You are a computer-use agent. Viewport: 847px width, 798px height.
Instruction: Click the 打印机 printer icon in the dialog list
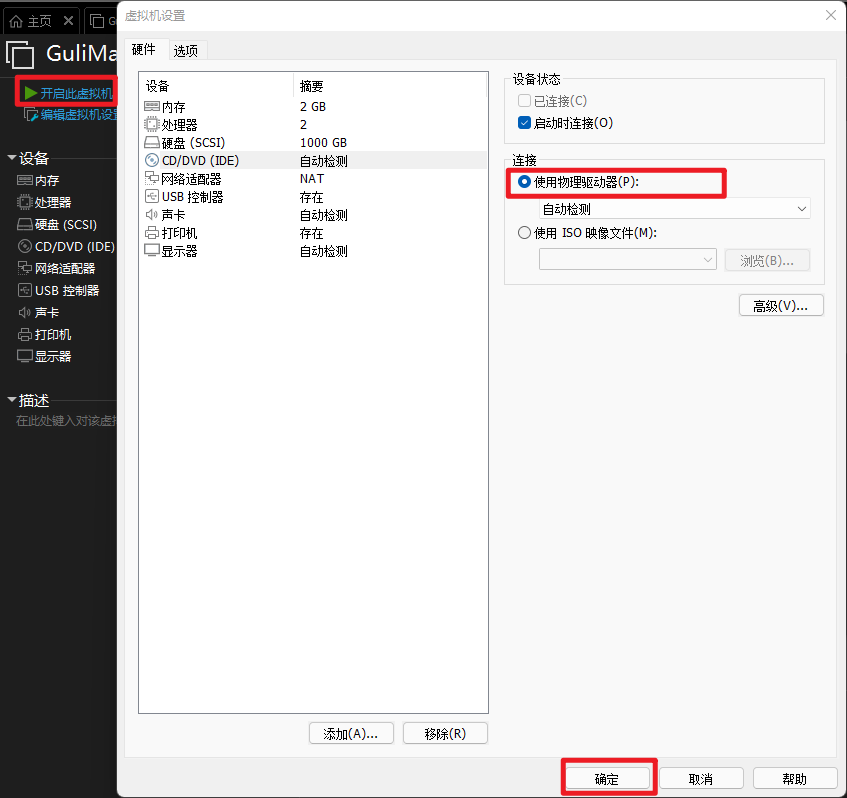tap(152, 233)
